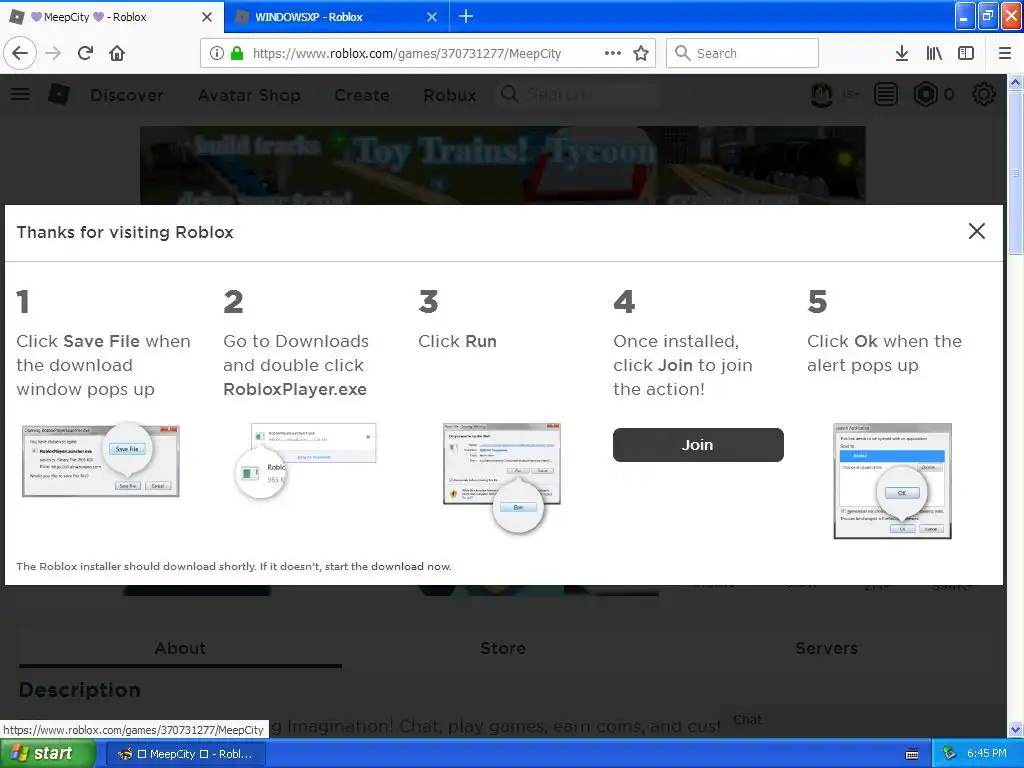Show site information icon in address bar
Viewport: 1024px width, 768px height.
click(x=216, y=54)
